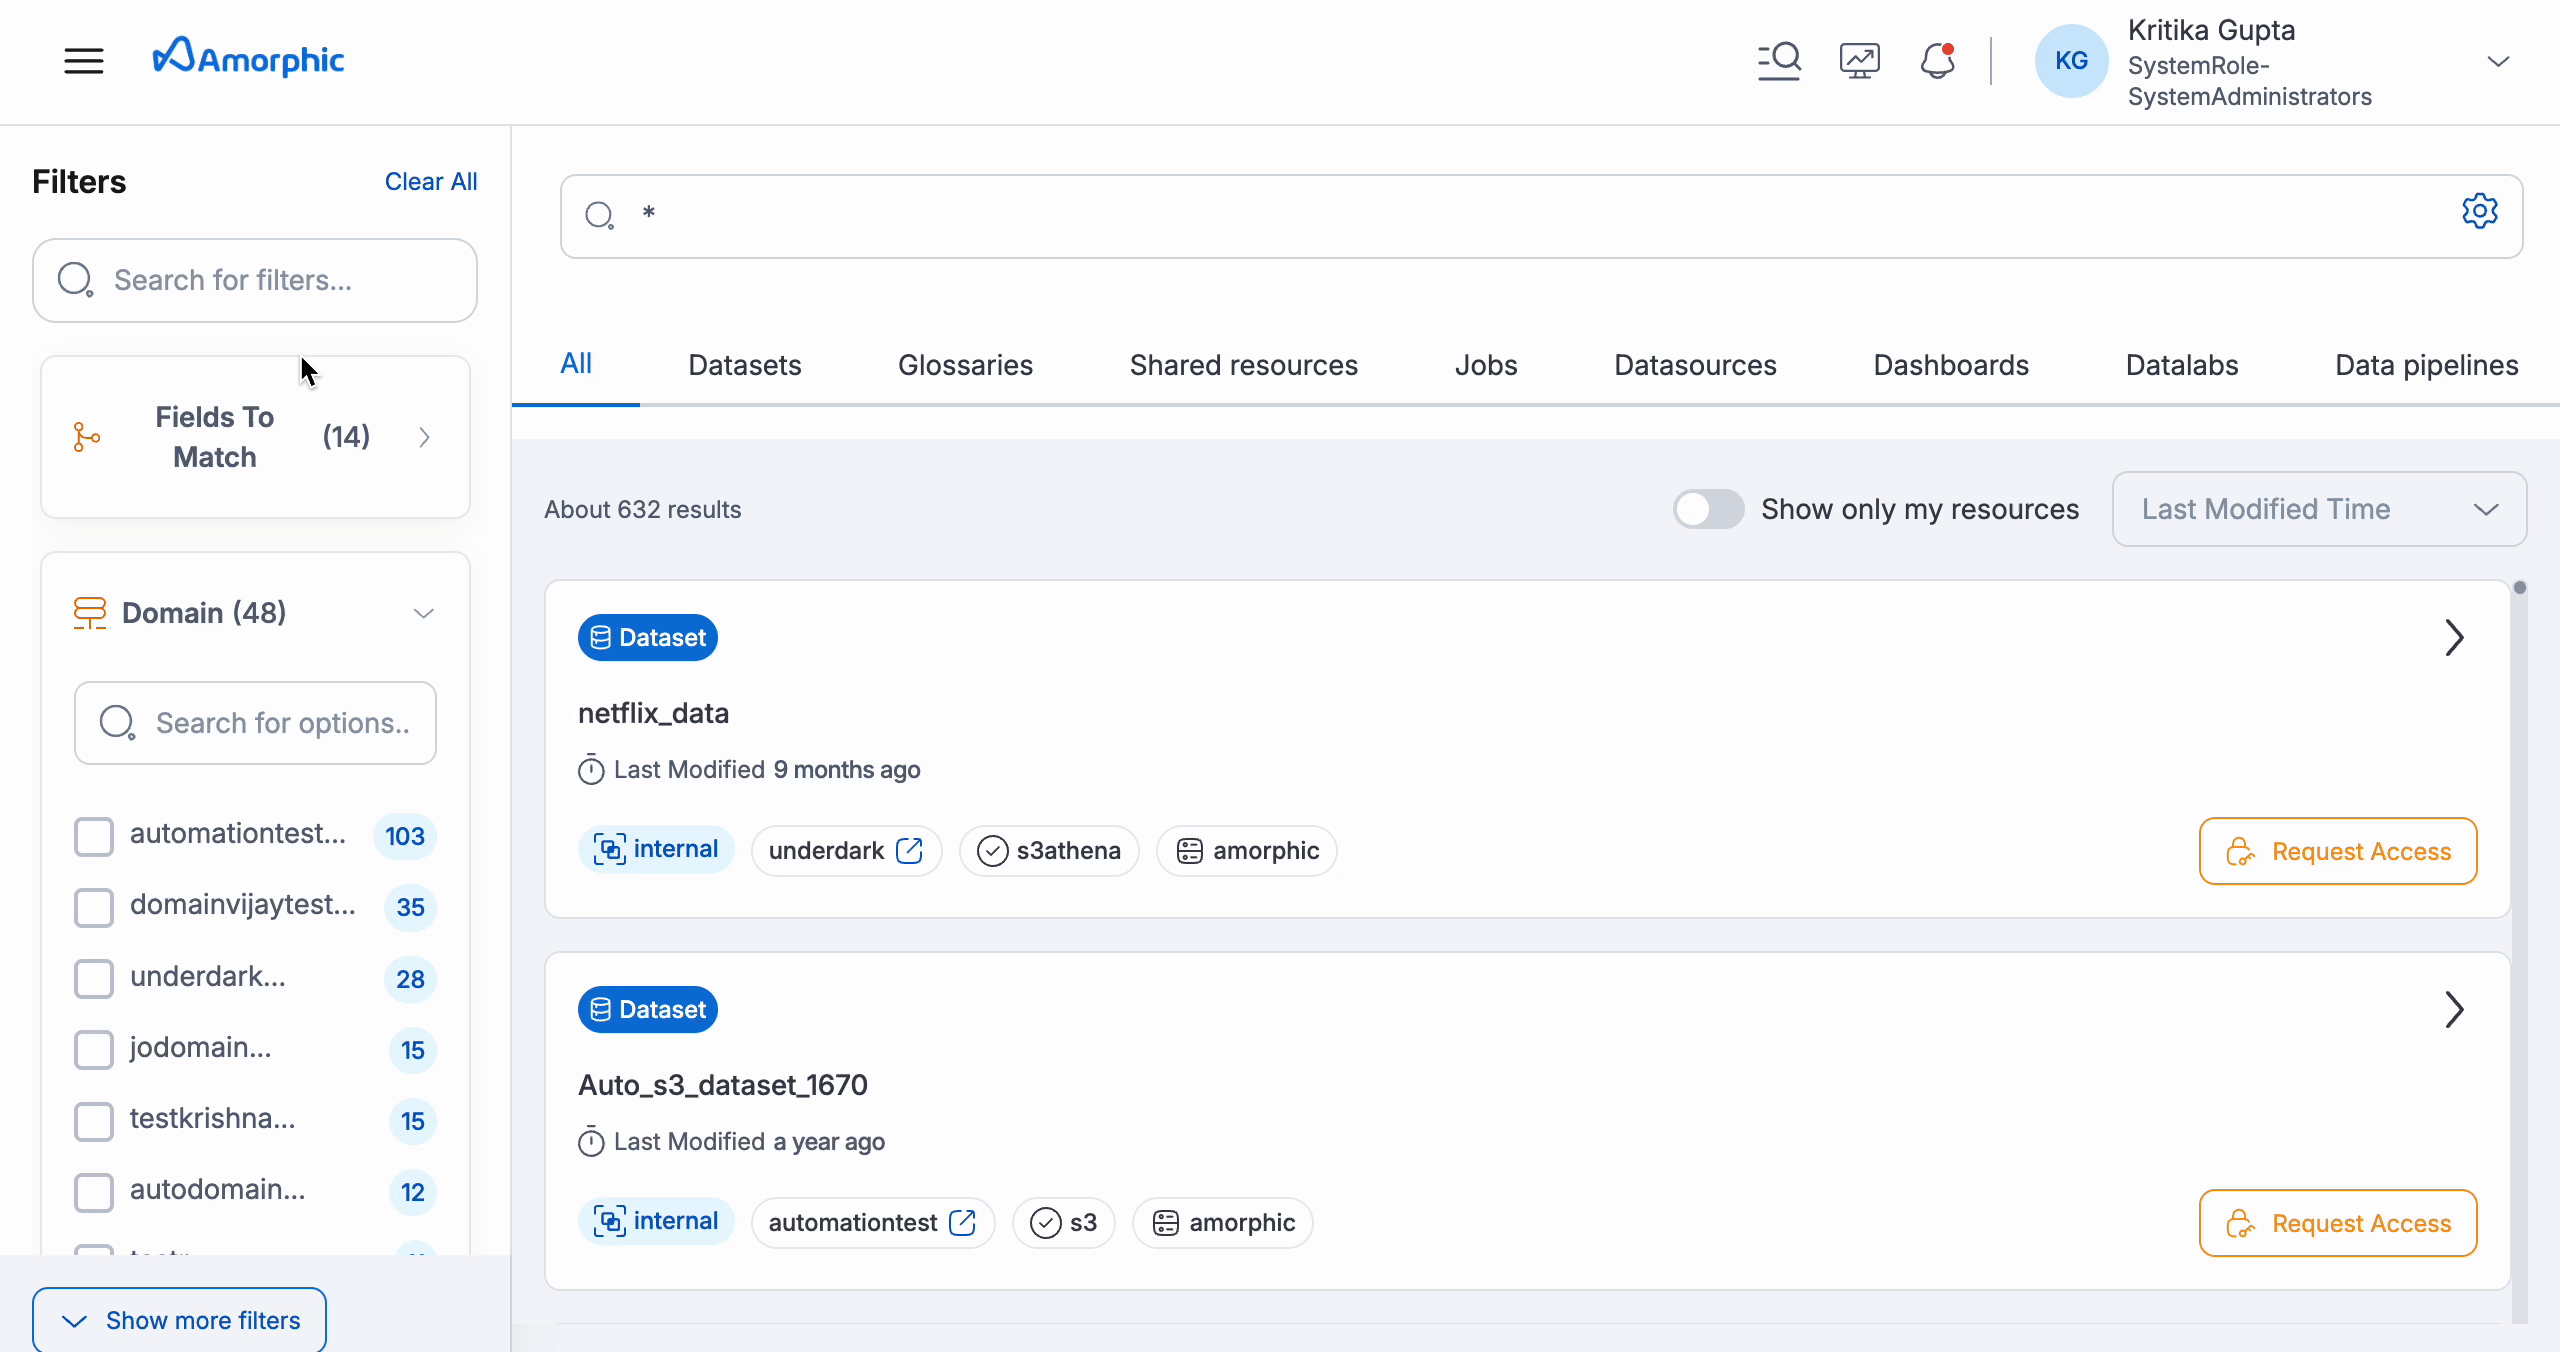The image size is (2560, 1352).
Task: Enable Show only my resources
Action: [x=1708, y=509]
